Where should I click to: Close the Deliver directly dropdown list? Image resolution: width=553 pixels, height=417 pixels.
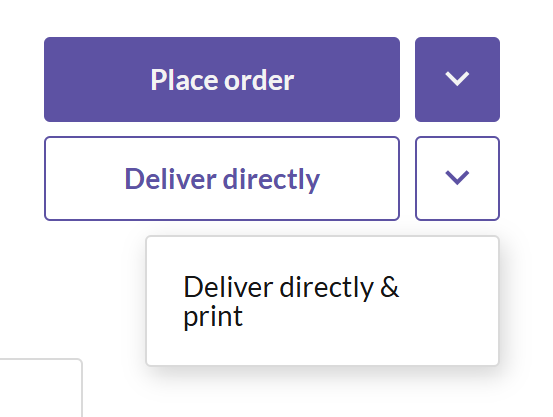coord(457,179)
